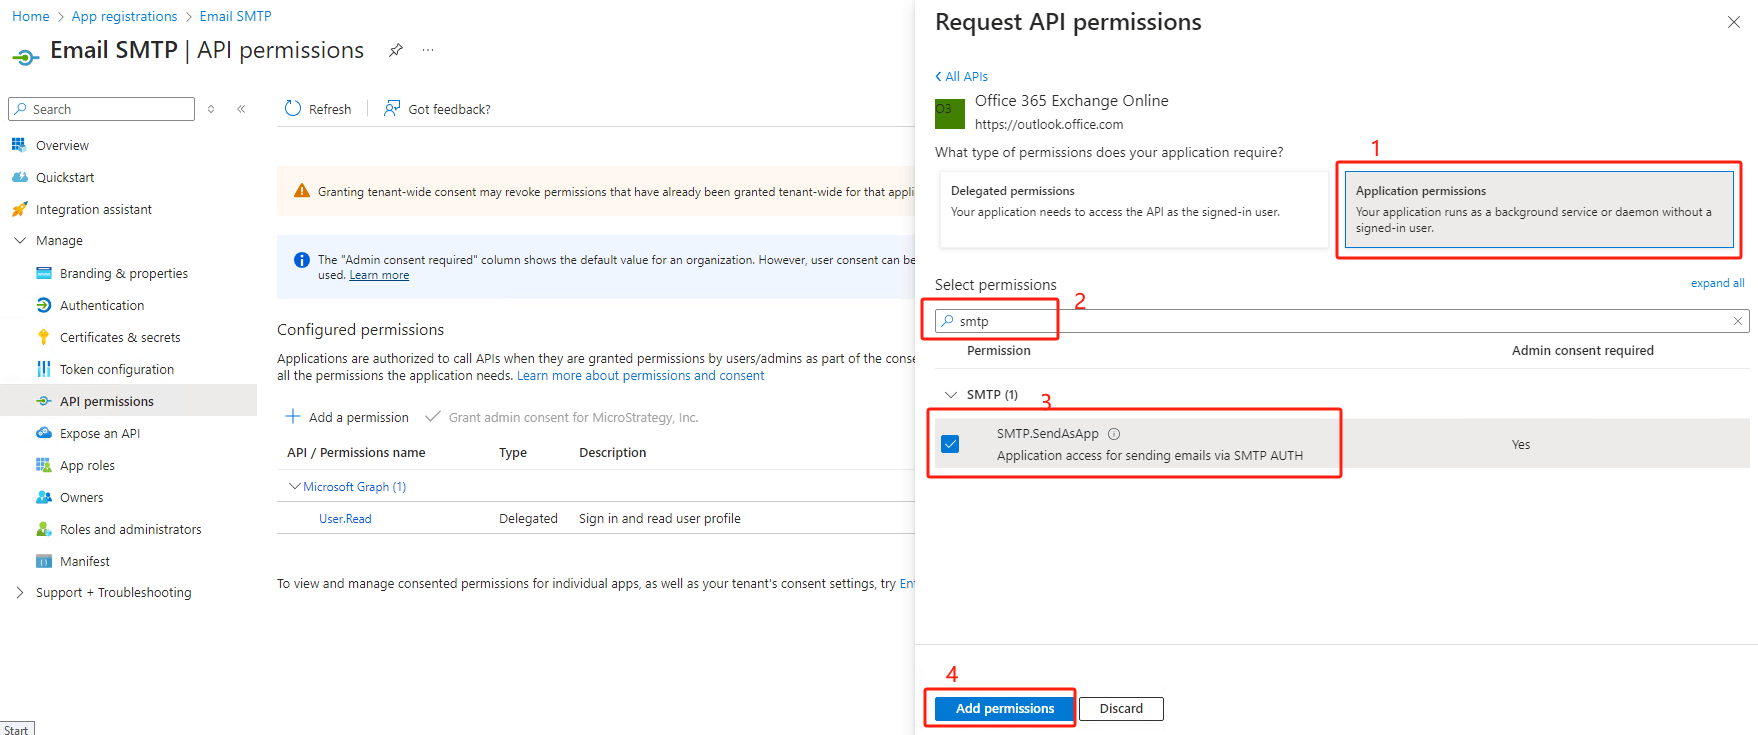The height and width of the screenshot is (735, 1758).
Task: Close the Request API permissions panel
Action: point(1734,22)
